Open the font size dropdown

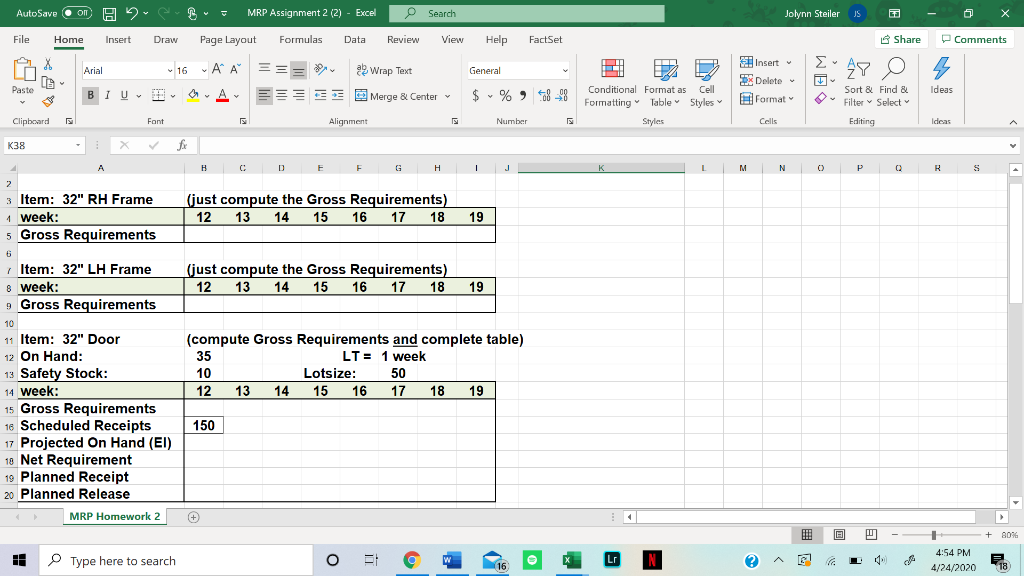click(204, 71)
